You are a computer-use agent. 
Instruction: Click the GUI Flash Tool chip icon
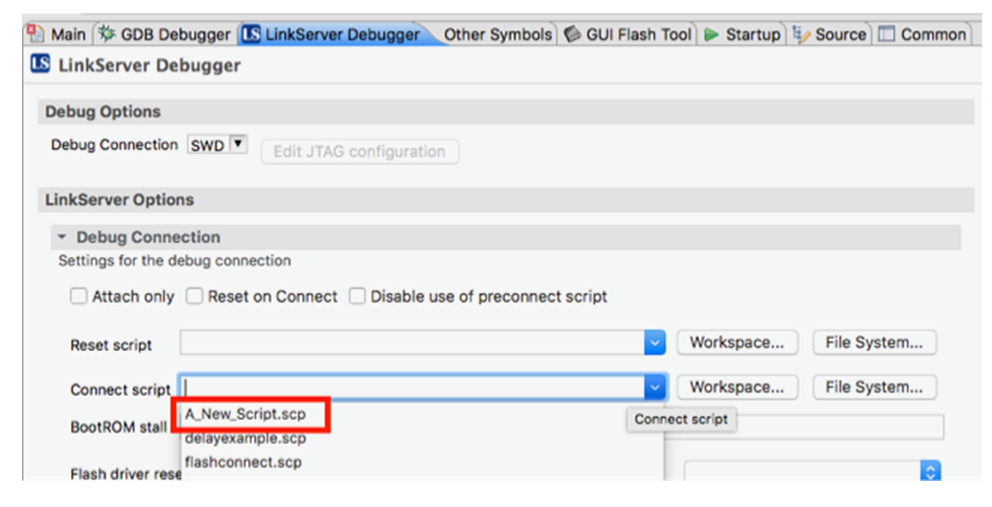click(572, 34)
